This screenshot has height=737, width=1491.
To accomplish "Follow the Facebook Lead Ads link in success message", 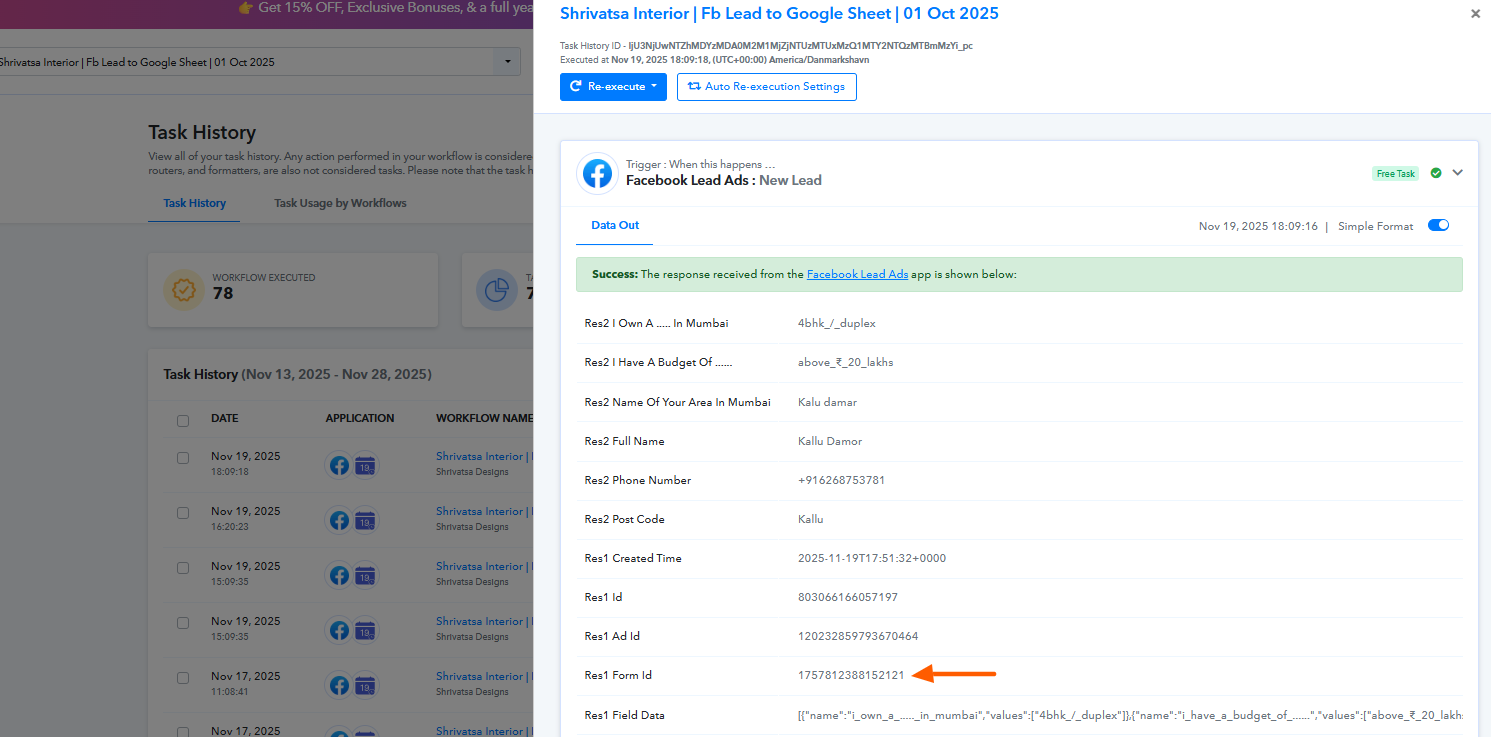I will coord(857,274).
